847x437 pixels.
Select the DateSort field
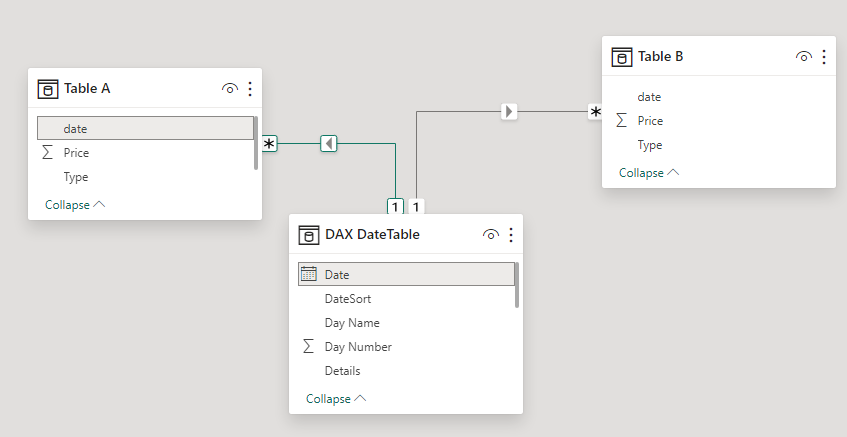coord(406,299)
